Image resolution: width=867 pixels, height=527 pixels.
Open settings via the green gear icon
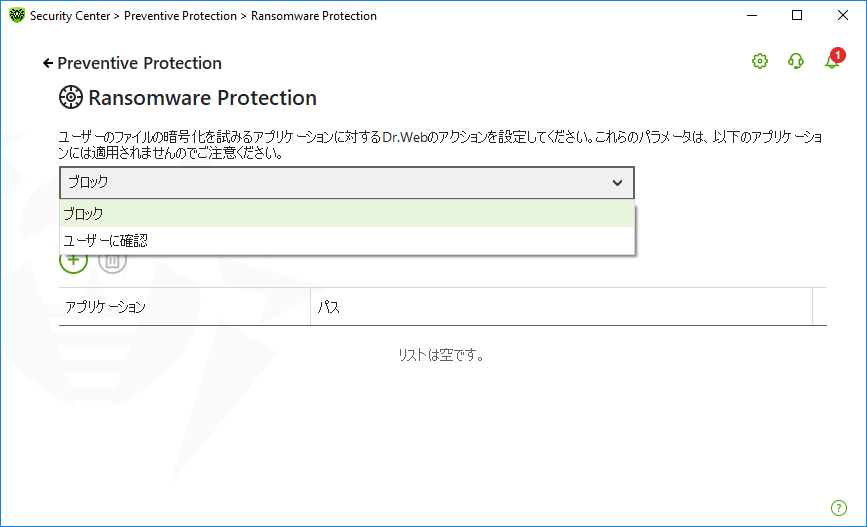pyautogui.click(x=760, y=61)
